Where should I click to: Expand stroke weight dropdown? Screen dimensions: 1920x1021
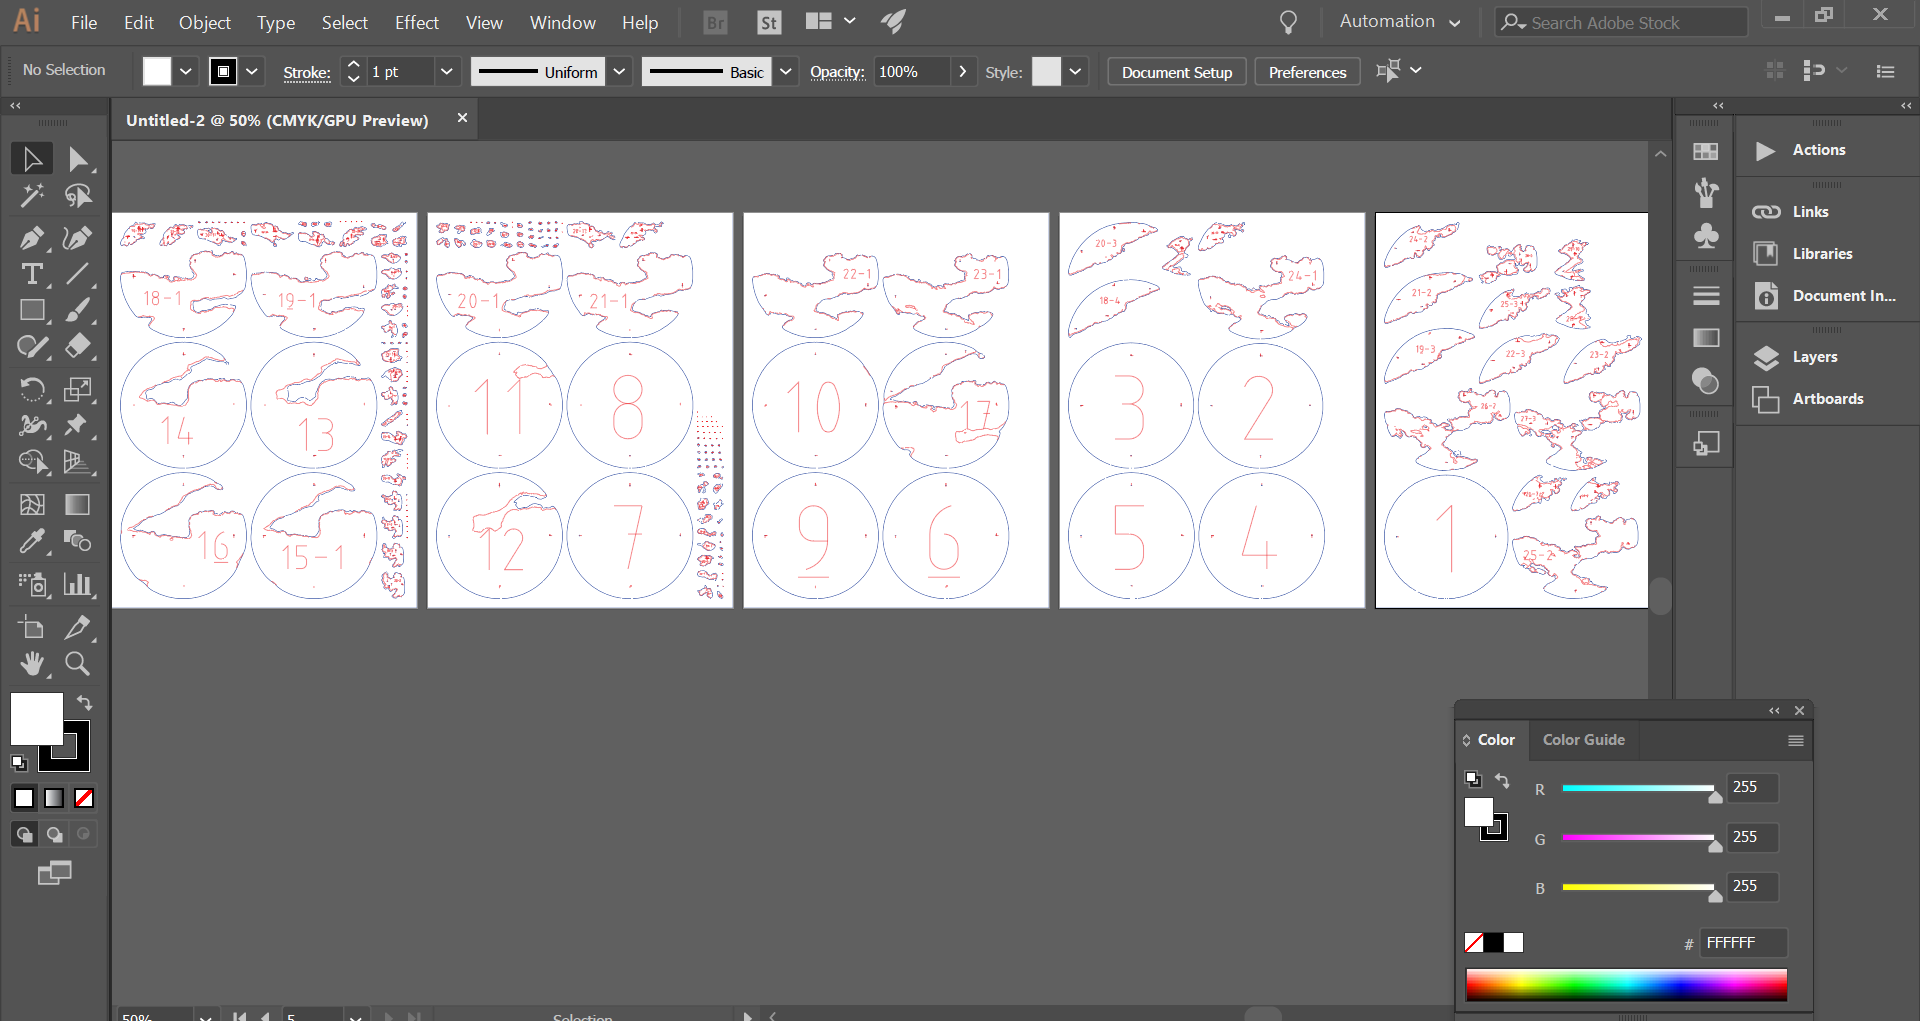[x=447, y=71]
